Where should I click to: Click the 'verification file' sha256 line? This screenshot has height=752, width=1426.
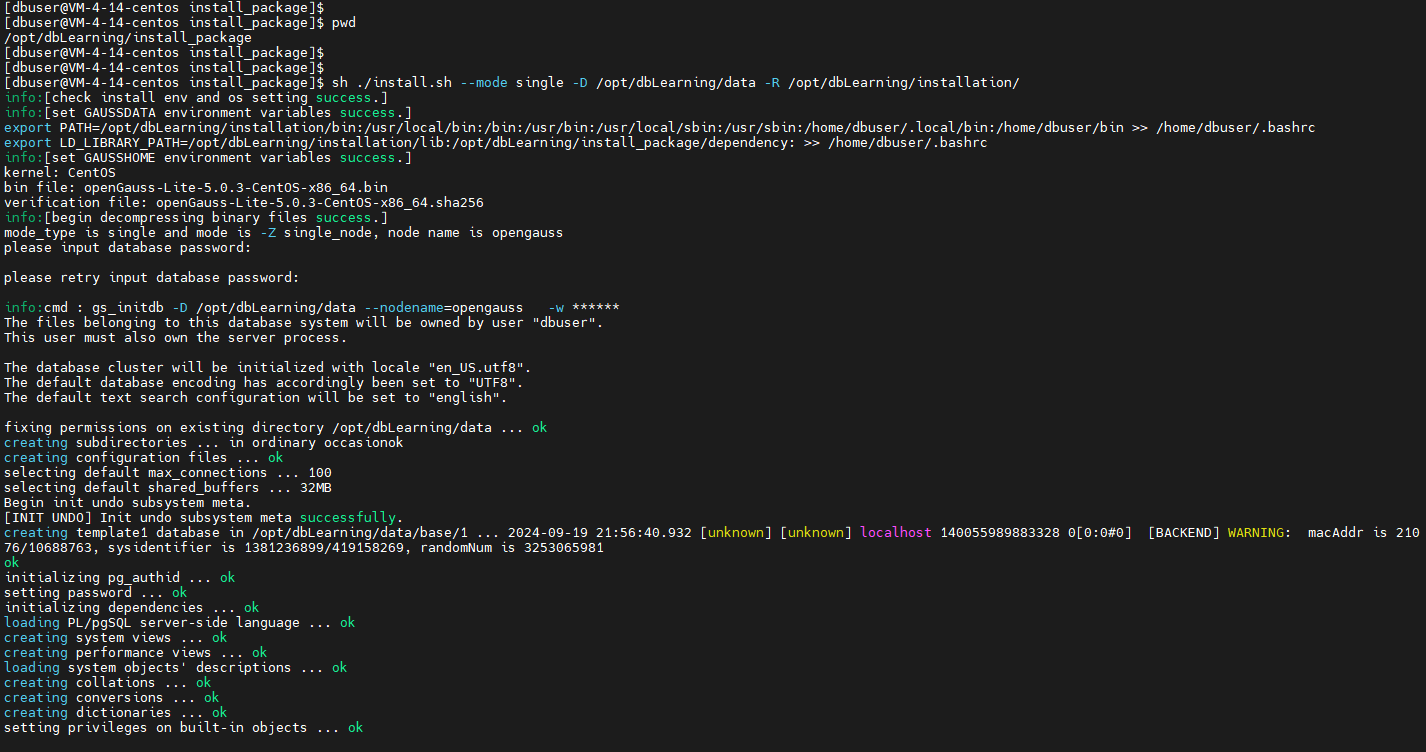coord(244,202)
